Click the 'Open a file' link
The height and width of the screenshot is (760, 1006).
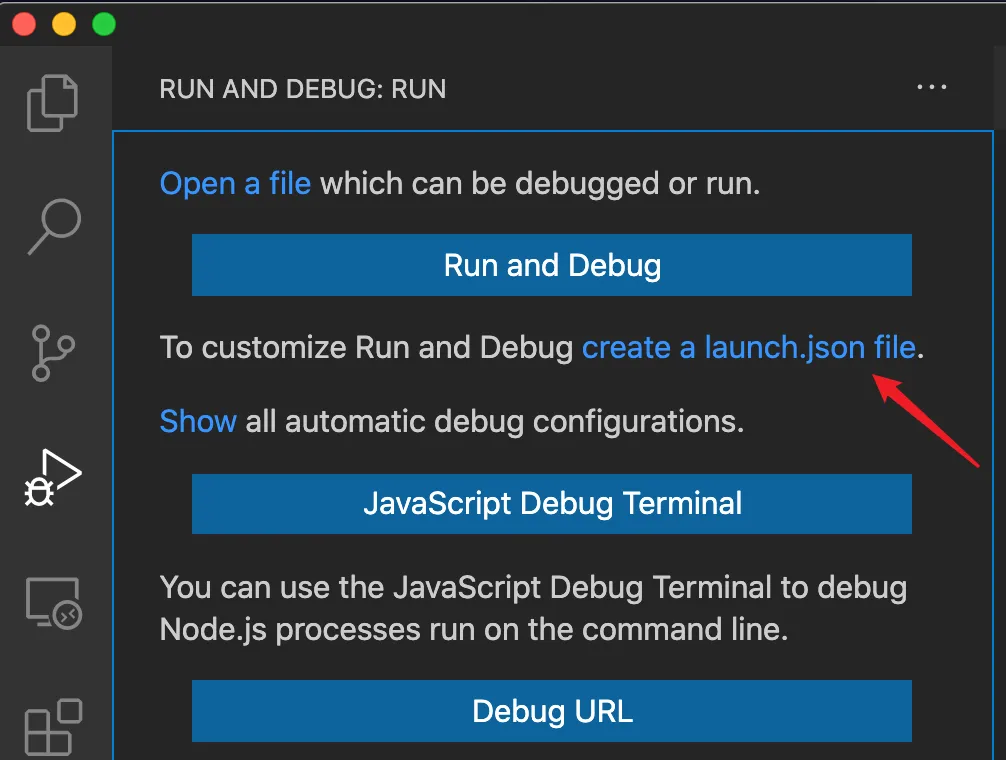[235, 183]
